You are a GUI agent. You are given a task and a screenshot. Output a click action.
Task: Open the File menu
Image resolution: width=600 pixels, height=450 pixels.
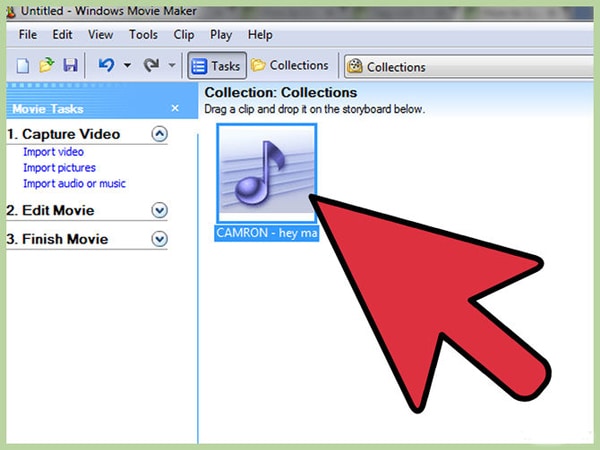coord(28,35)
